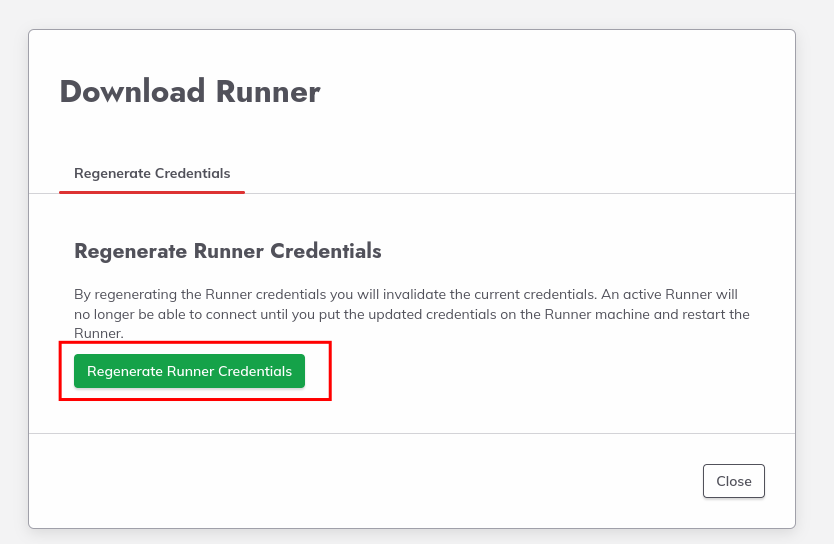This screenshot has width=834, height=544.
Task: Click the Download Runner dialog title
Action: click(x=190, y=91)
